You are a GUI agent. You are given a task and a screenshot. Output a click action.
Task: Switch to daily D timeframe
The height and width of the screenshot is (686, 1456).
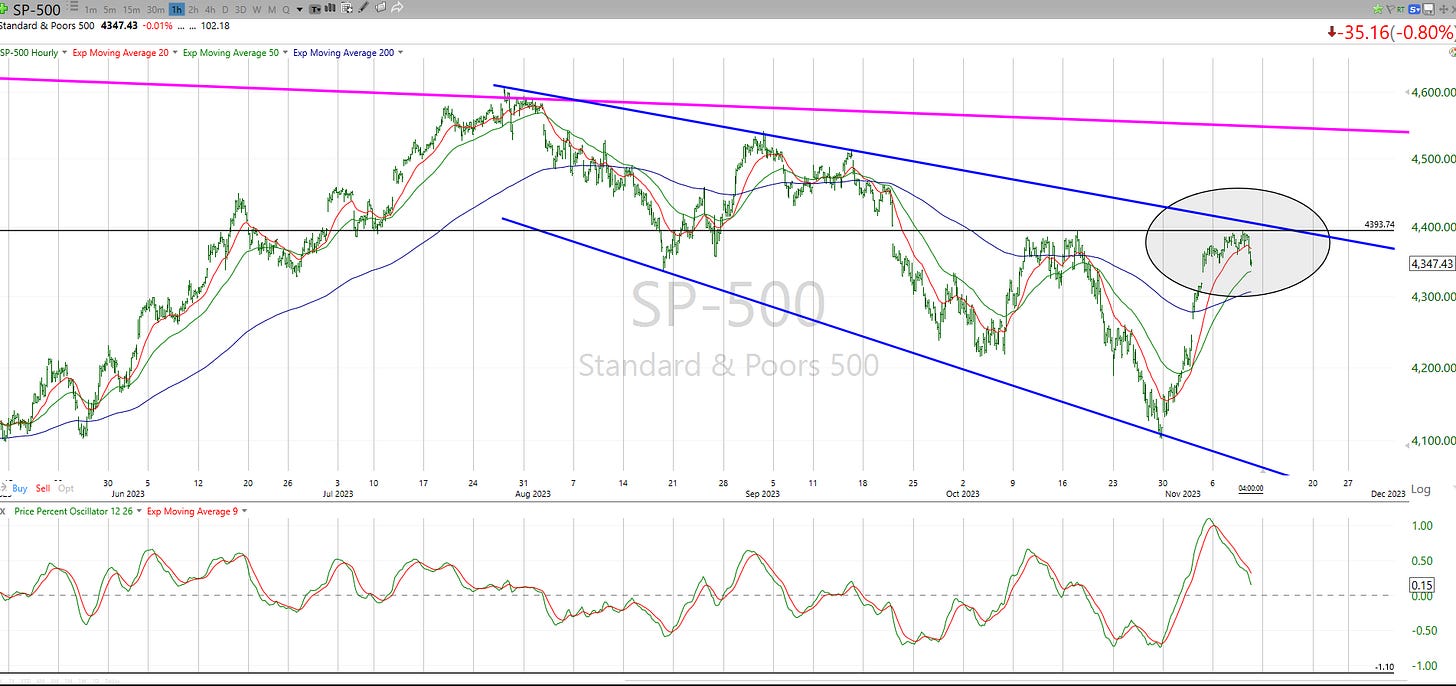click(225, 10)
